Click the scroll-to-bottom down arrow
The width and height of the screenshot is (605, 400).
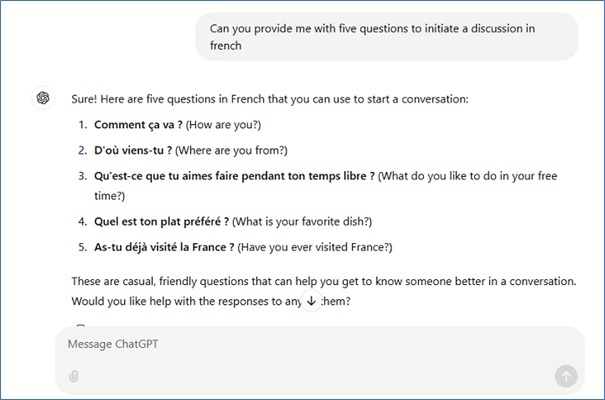pos(311,300)
